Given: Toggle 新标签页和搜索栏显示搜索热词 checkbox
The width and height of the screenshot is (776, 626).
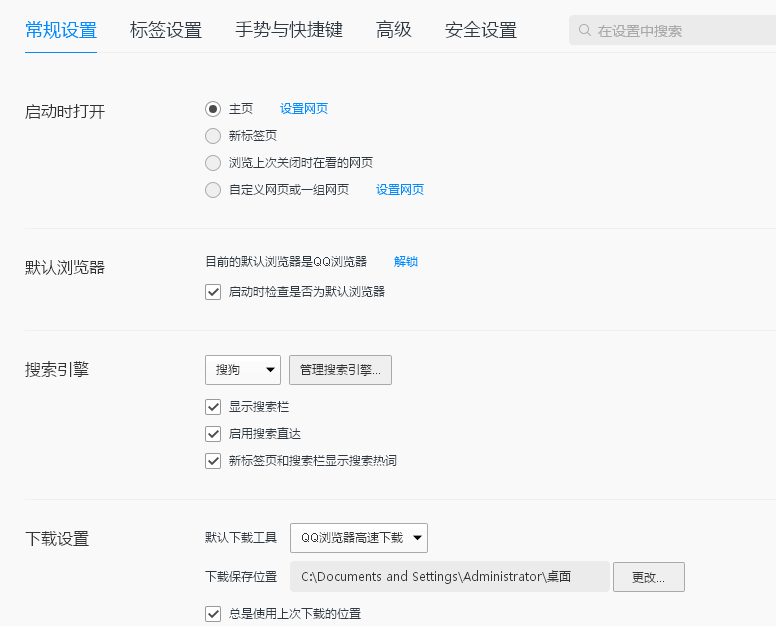Looking at the screenshot, I should tap(213, 461).
